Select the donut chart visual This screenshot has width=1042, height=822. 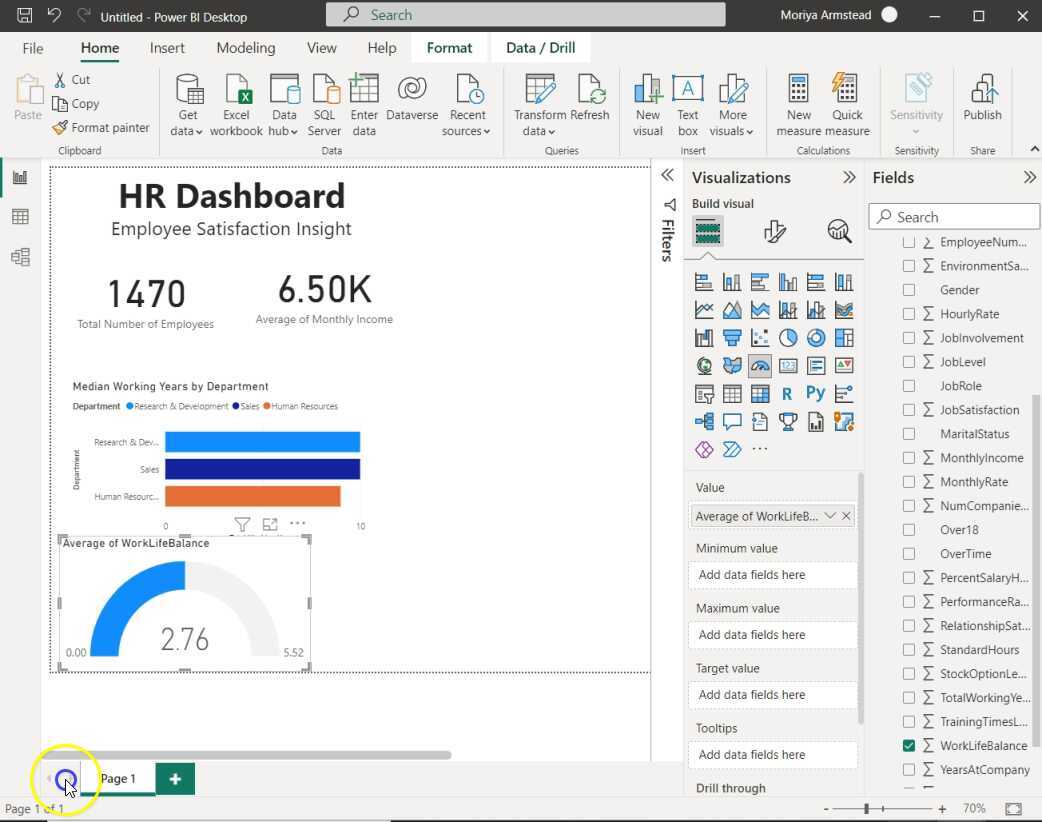pyautogui.click(x=816, y=338)
